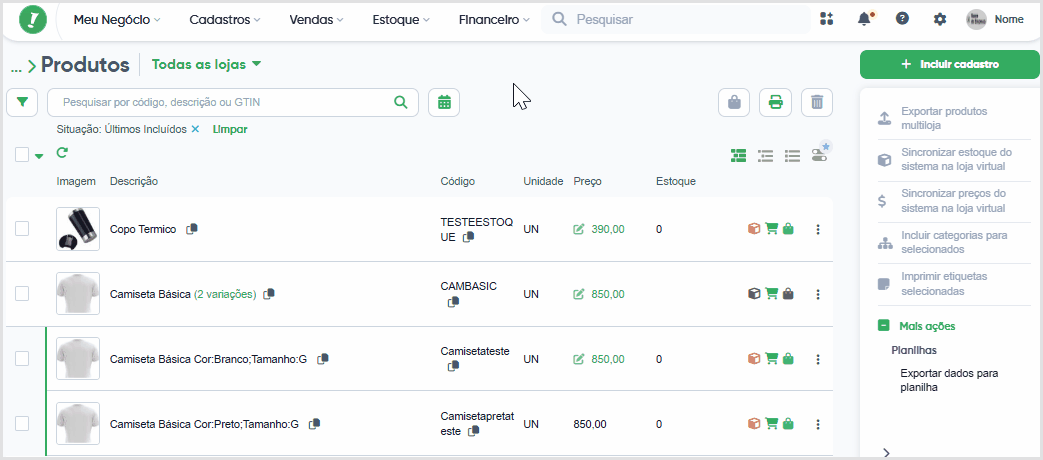Screen dimensions: 1043x460
Task: Open options menu for Camiseta Básica Cor:Preto
Action: [x=818, y=424]
